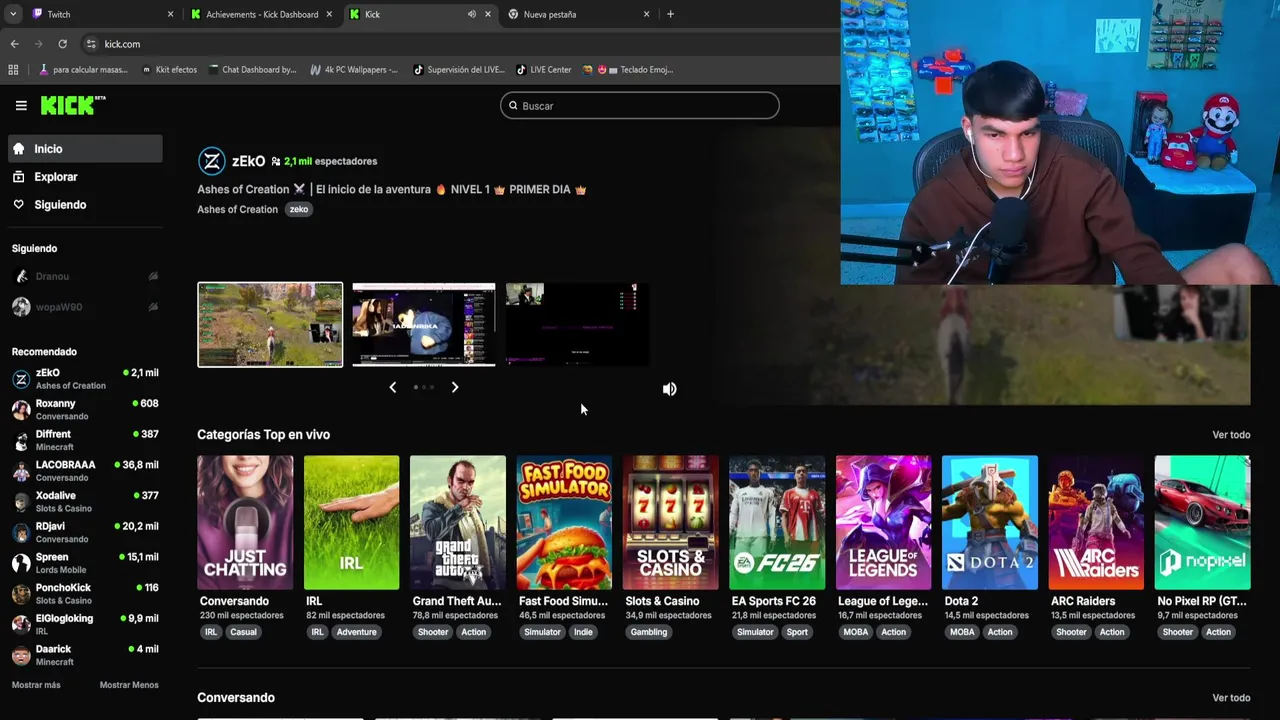Select the second featured stream thumbnail
Image resolution: width=1280 pixels, height=720 pixels.
(x=424, y=325)
